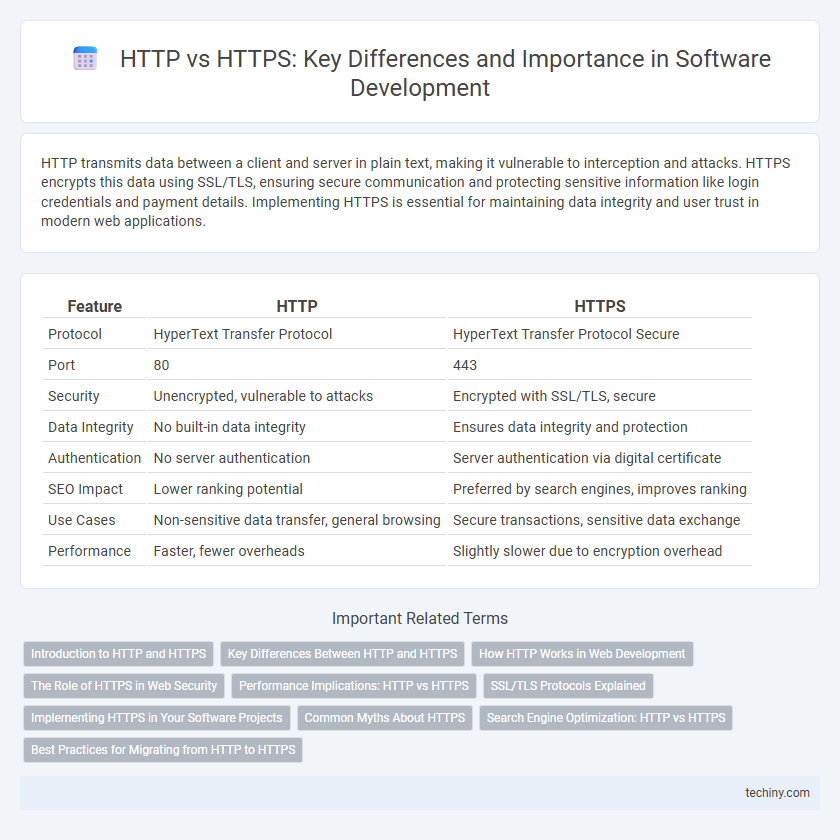Viewport: 840px width, 840px height.
Task: Click No built-in data integrity cell
Action: tap(297, 428)
